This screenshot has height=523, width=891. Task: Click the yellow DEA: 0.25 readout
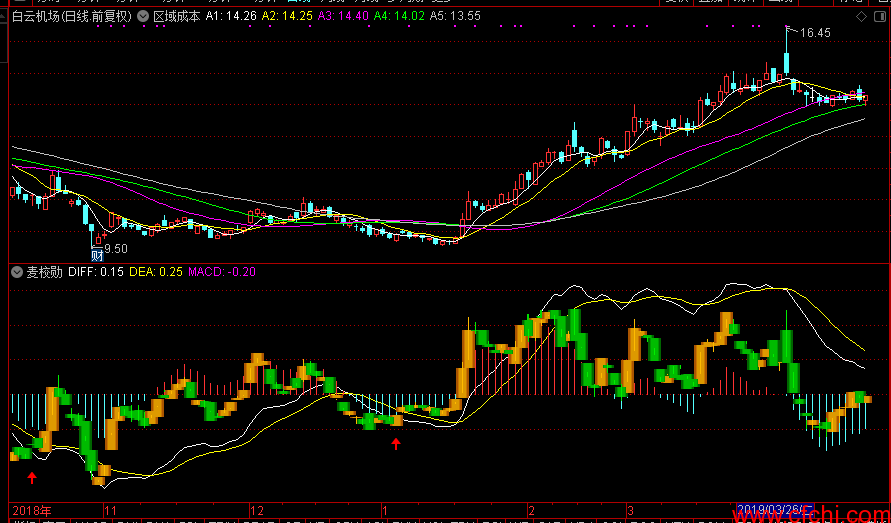[x=156, y=272]
